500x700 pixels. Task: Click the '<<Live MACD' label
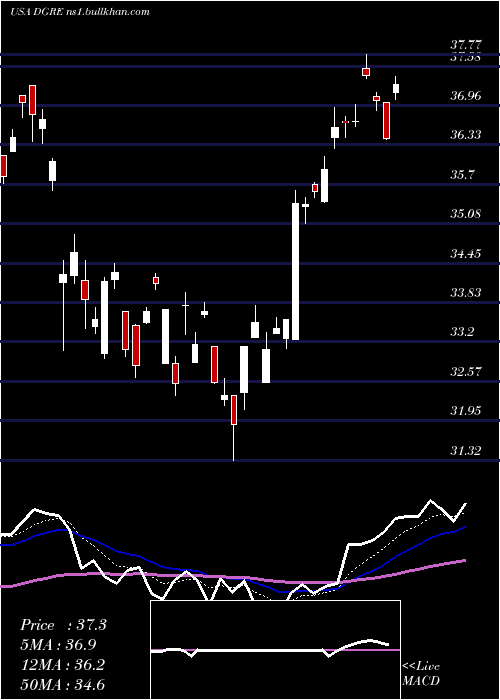(x=421, y=673)
